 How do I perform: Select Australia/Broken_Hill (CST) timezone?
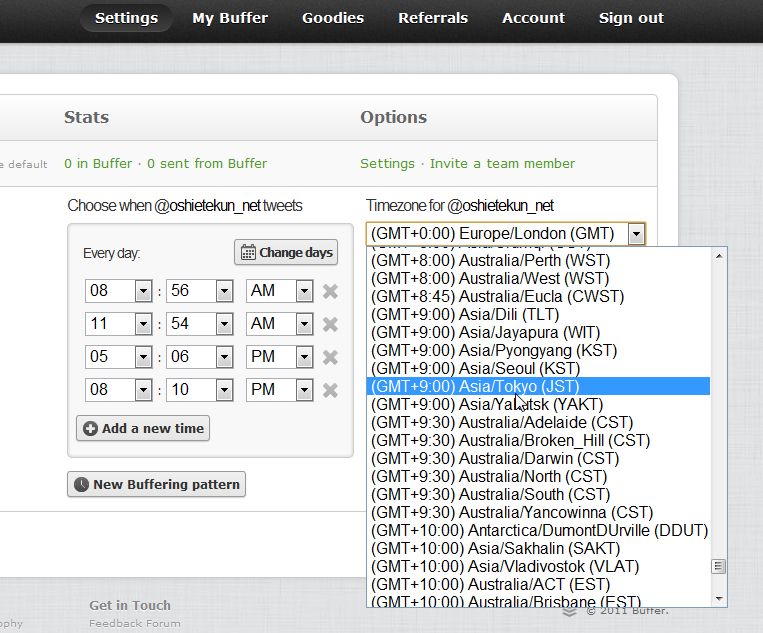(538, 440)
